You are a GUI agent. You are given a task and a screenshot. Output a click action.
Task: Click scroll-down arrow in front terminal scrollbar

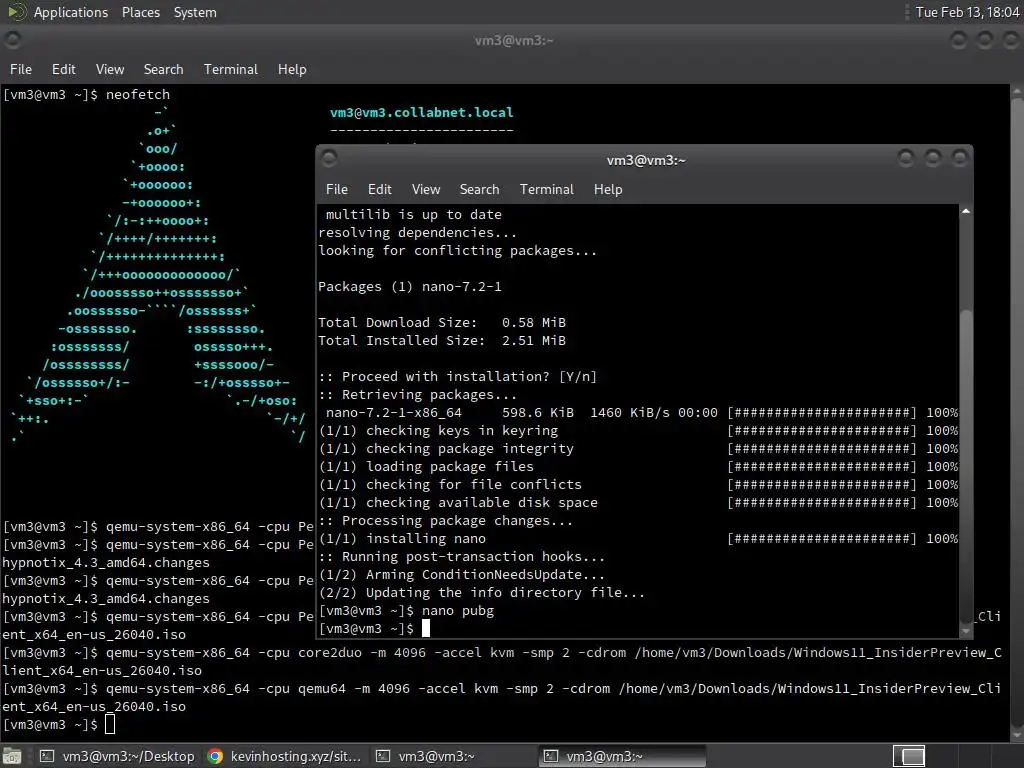966,631
